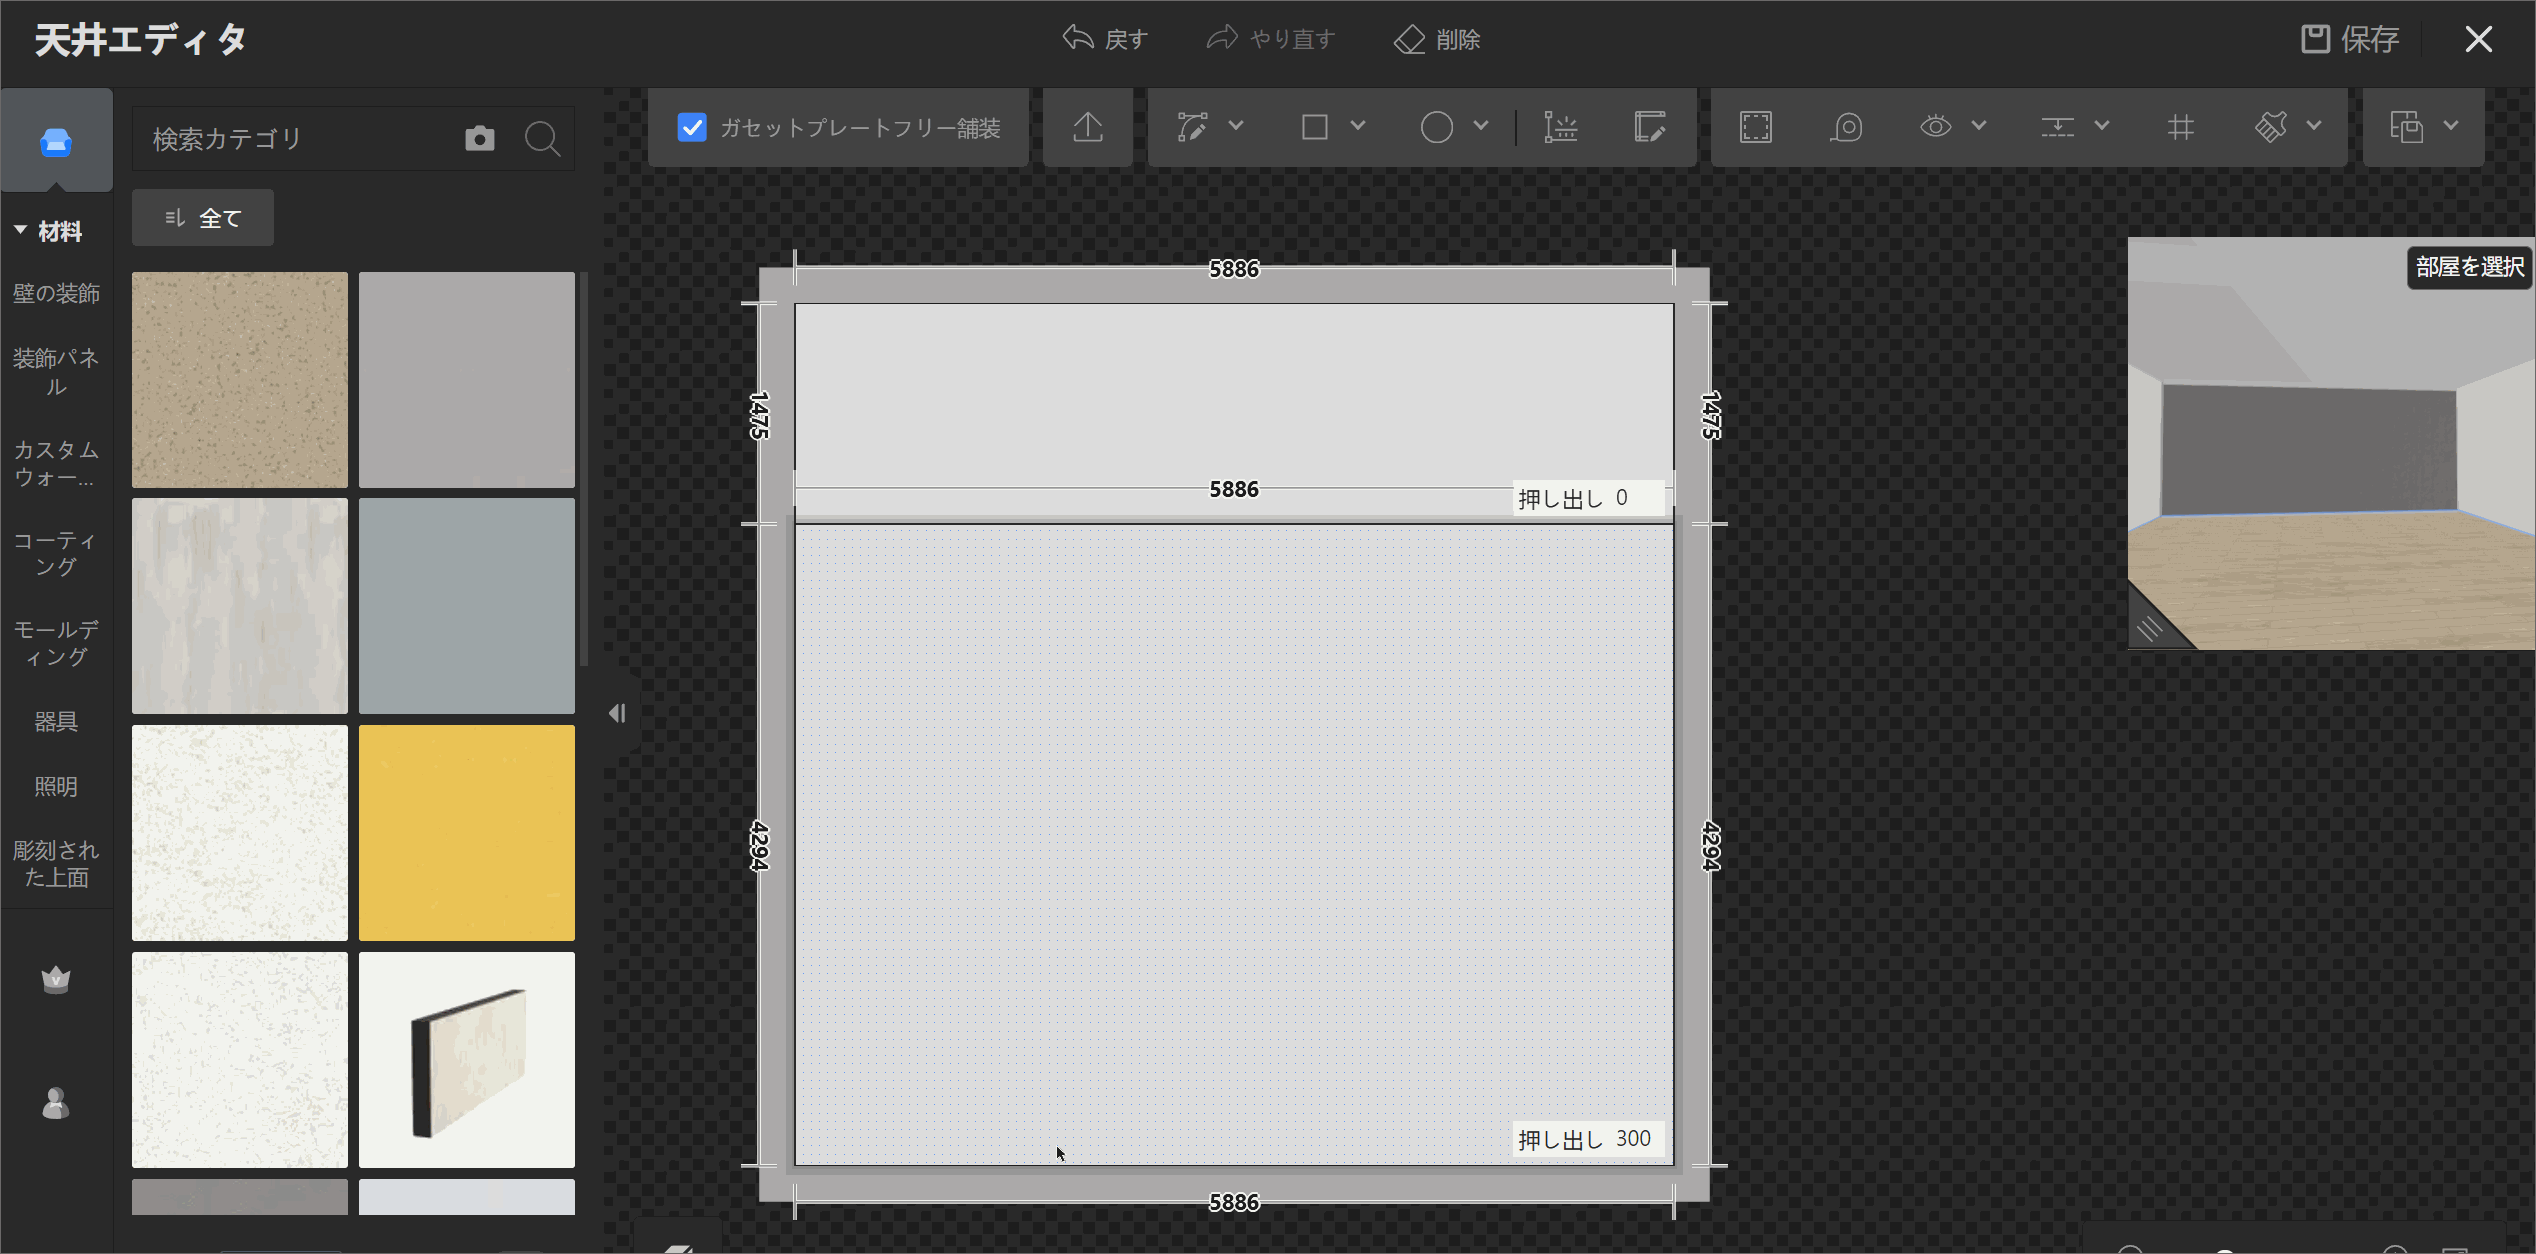This screenshot has width=2536, height=1254.
Task: Click the left 4294 dimension label
Action: click(760, 846)
